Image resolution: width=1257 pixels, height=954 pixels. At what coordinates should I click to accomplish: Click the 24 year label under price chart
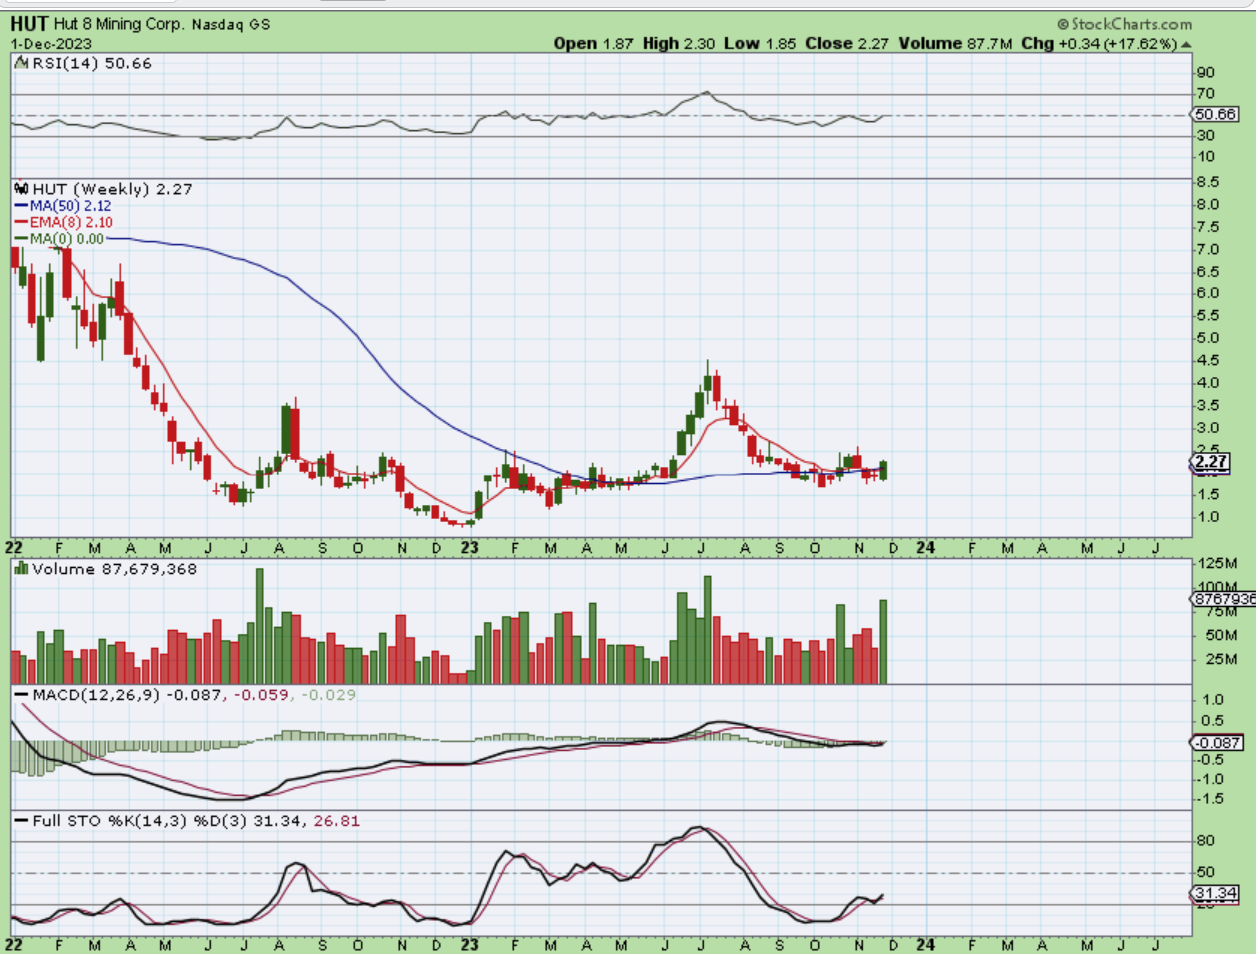[x=926, y=548]
